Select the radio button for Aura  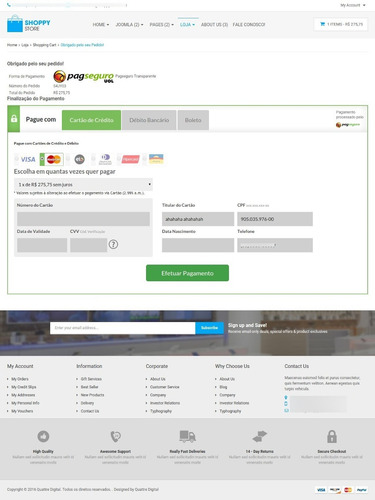(x=145, y=159)
